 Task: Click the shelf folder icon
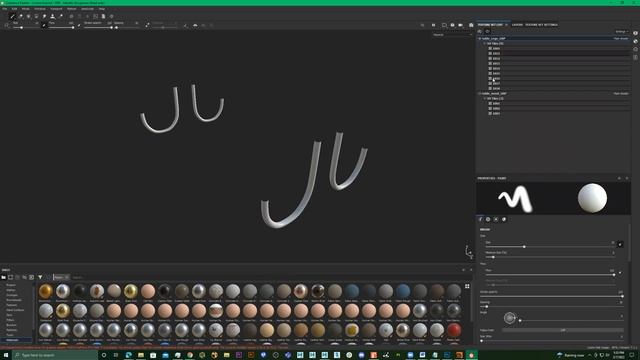[x=4, y=277]
